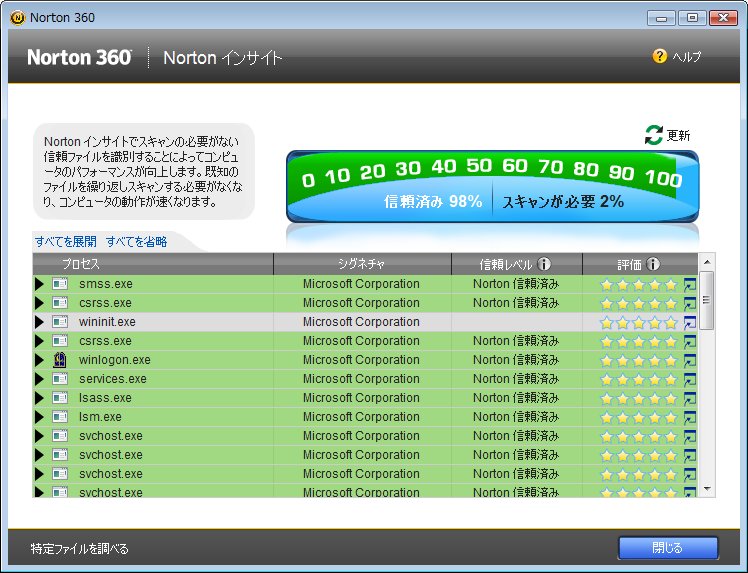Expand the winlogon.exe process row
This screenshot has height=573, width=748.
click(39, 360)
